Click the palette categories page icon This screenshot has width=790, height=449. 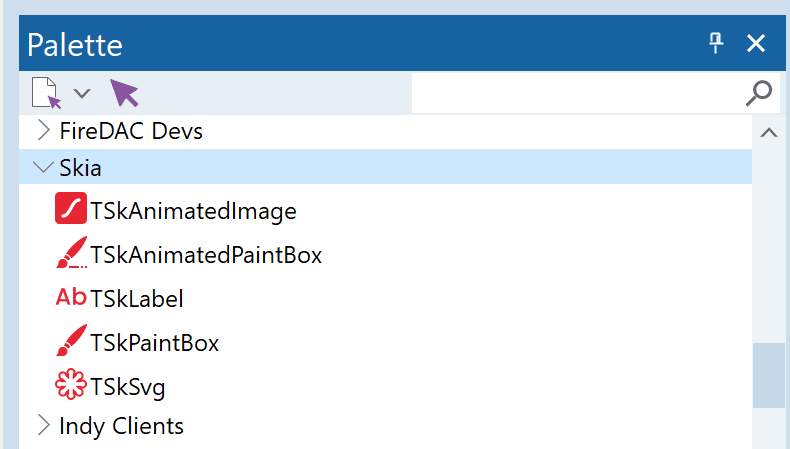coord(46,93)
